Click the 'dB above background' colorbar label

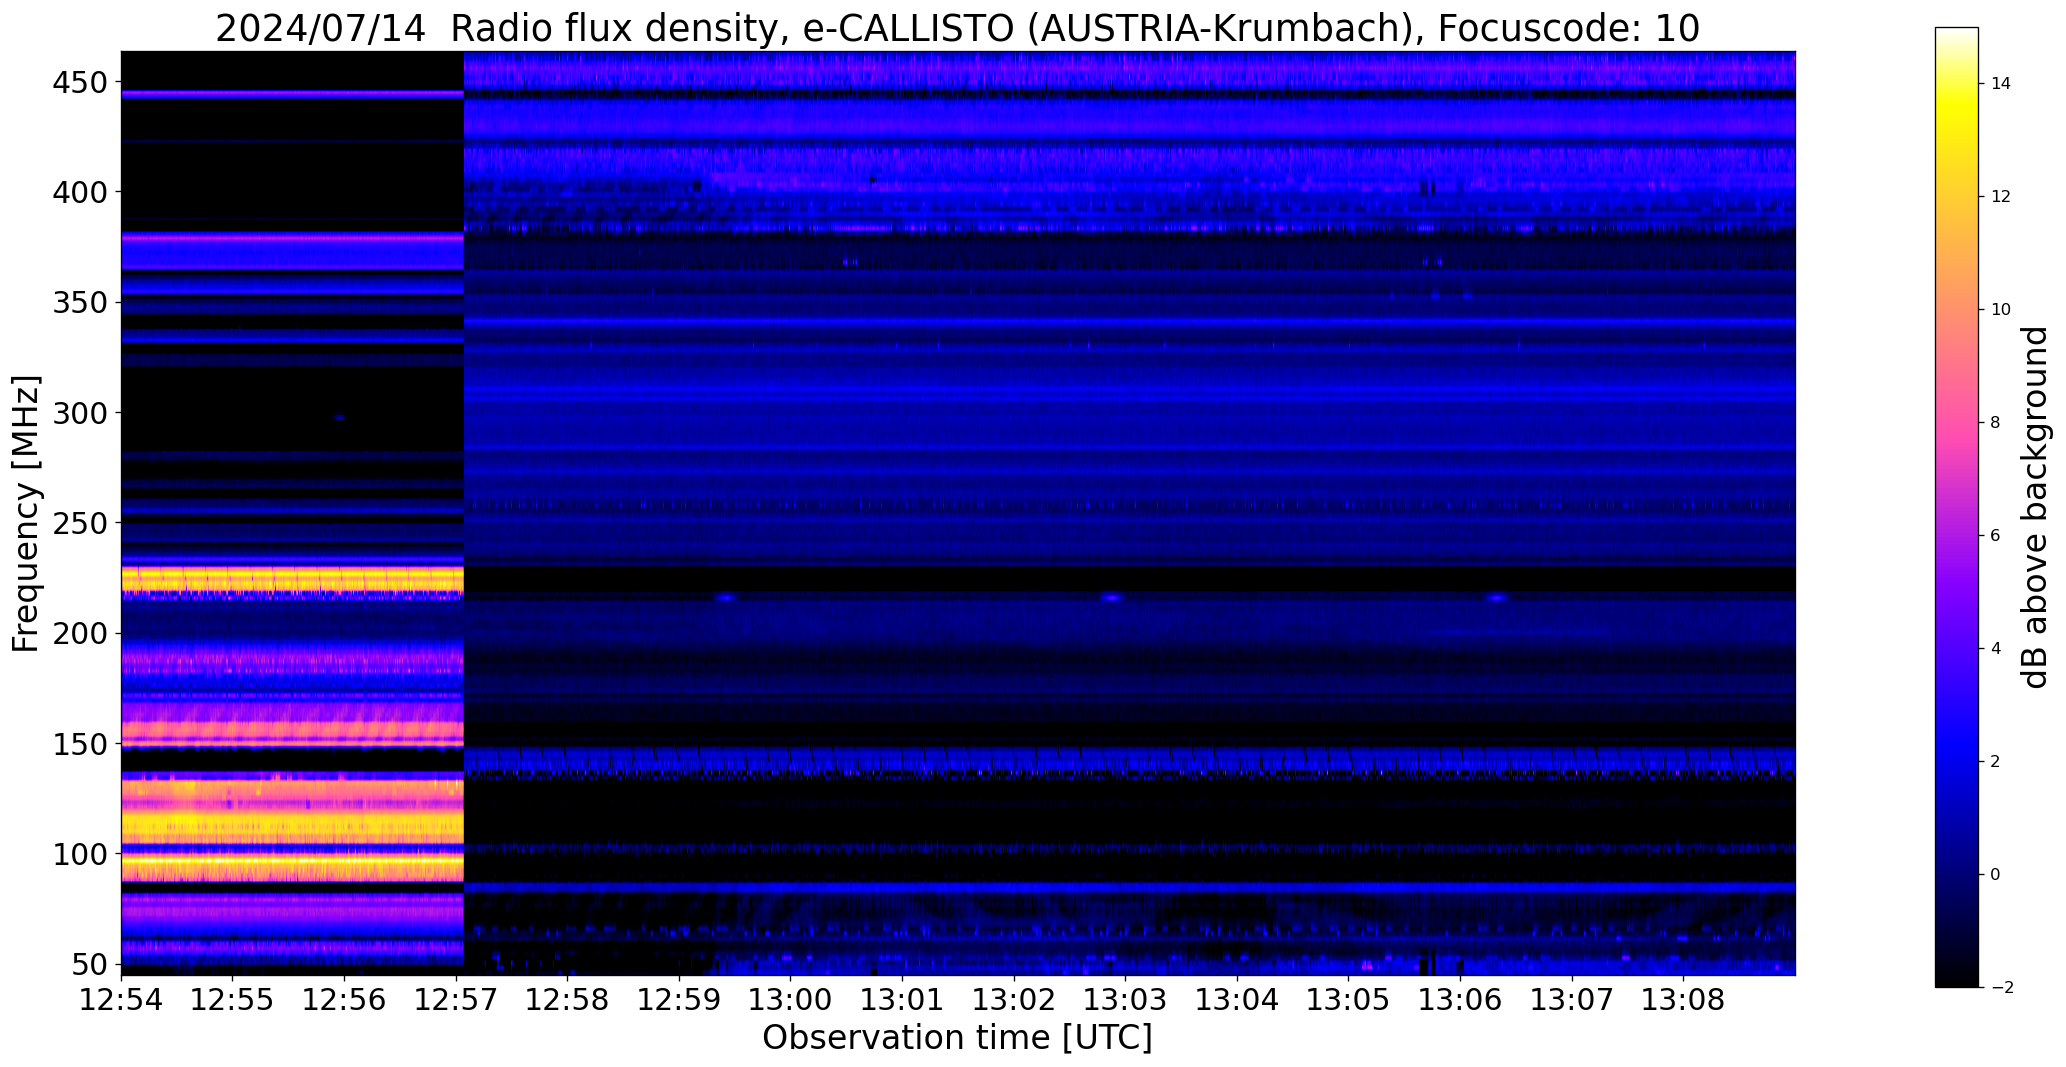tap(2035, 507)
